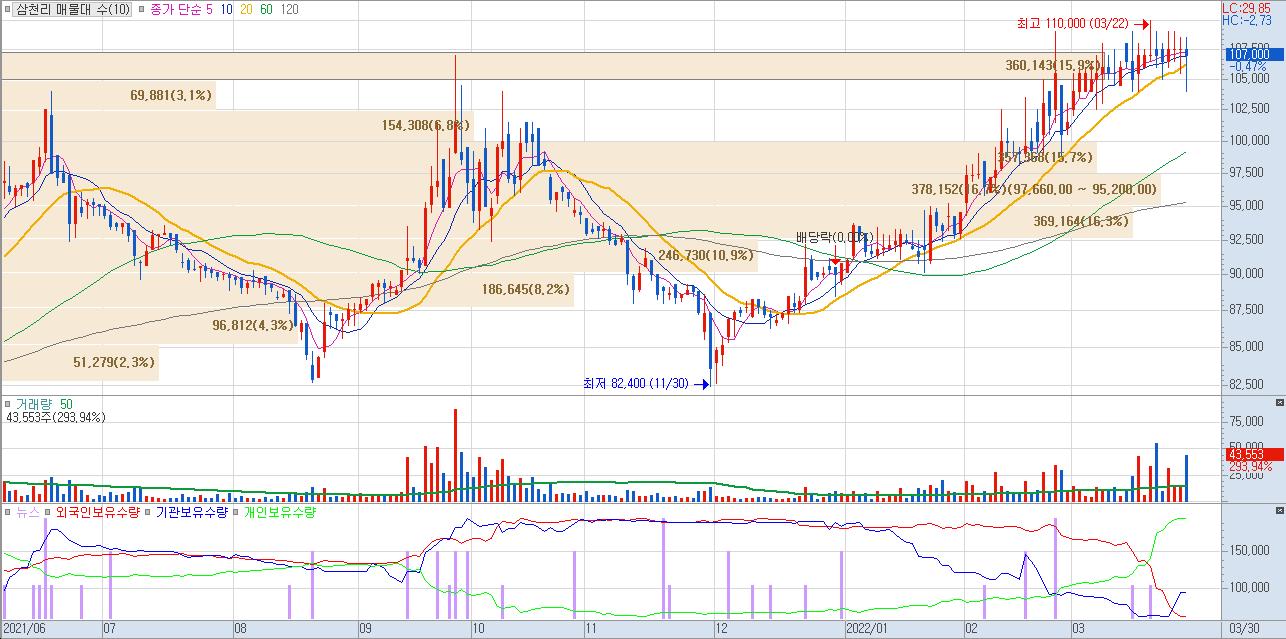Click the 최고 110,000 (03/22) high marker
Image resolution: width=1286 pixels, height=639 pixels.
(1083, 24)
